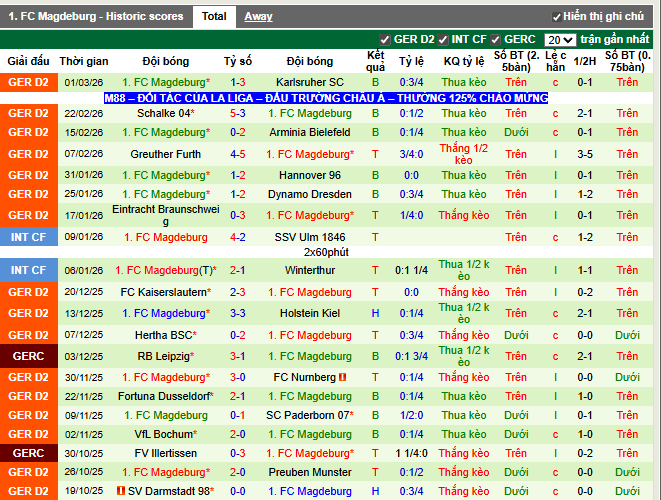Click VfL Bochum team name
Screen dimensions: 661x500
(166, 434)
